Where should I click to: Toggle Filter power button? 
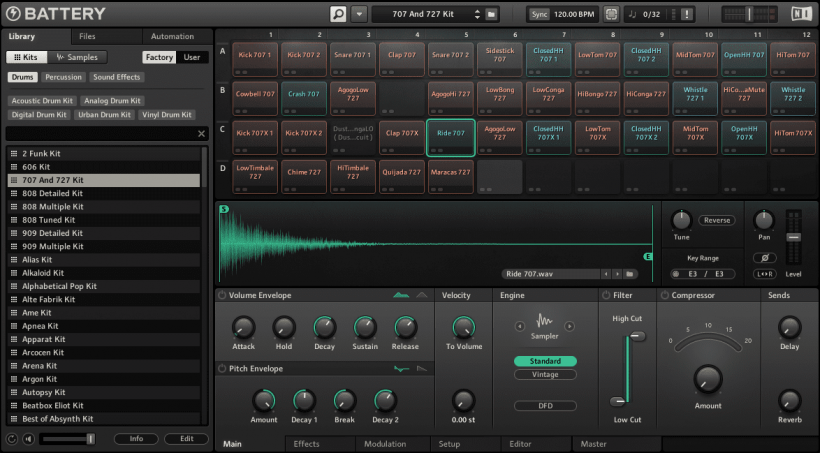[606, 296]
